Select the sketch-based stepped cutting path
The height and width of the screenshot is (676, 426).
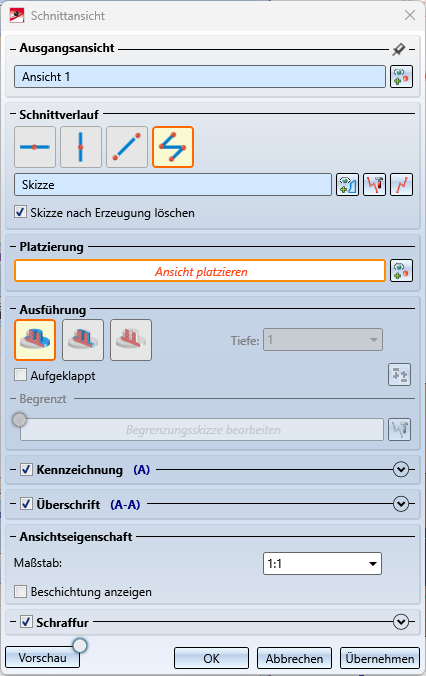173,147
